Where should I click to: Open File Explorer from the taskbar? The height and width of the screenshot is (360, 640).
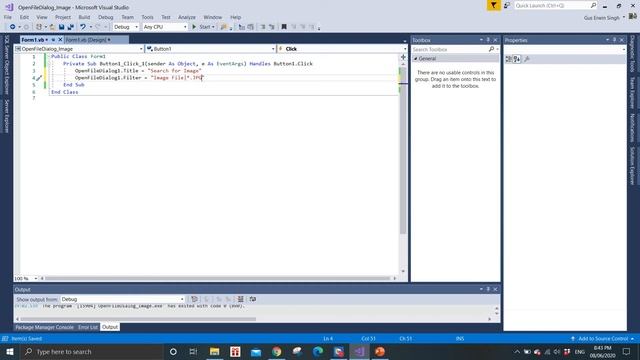[214, 351]
